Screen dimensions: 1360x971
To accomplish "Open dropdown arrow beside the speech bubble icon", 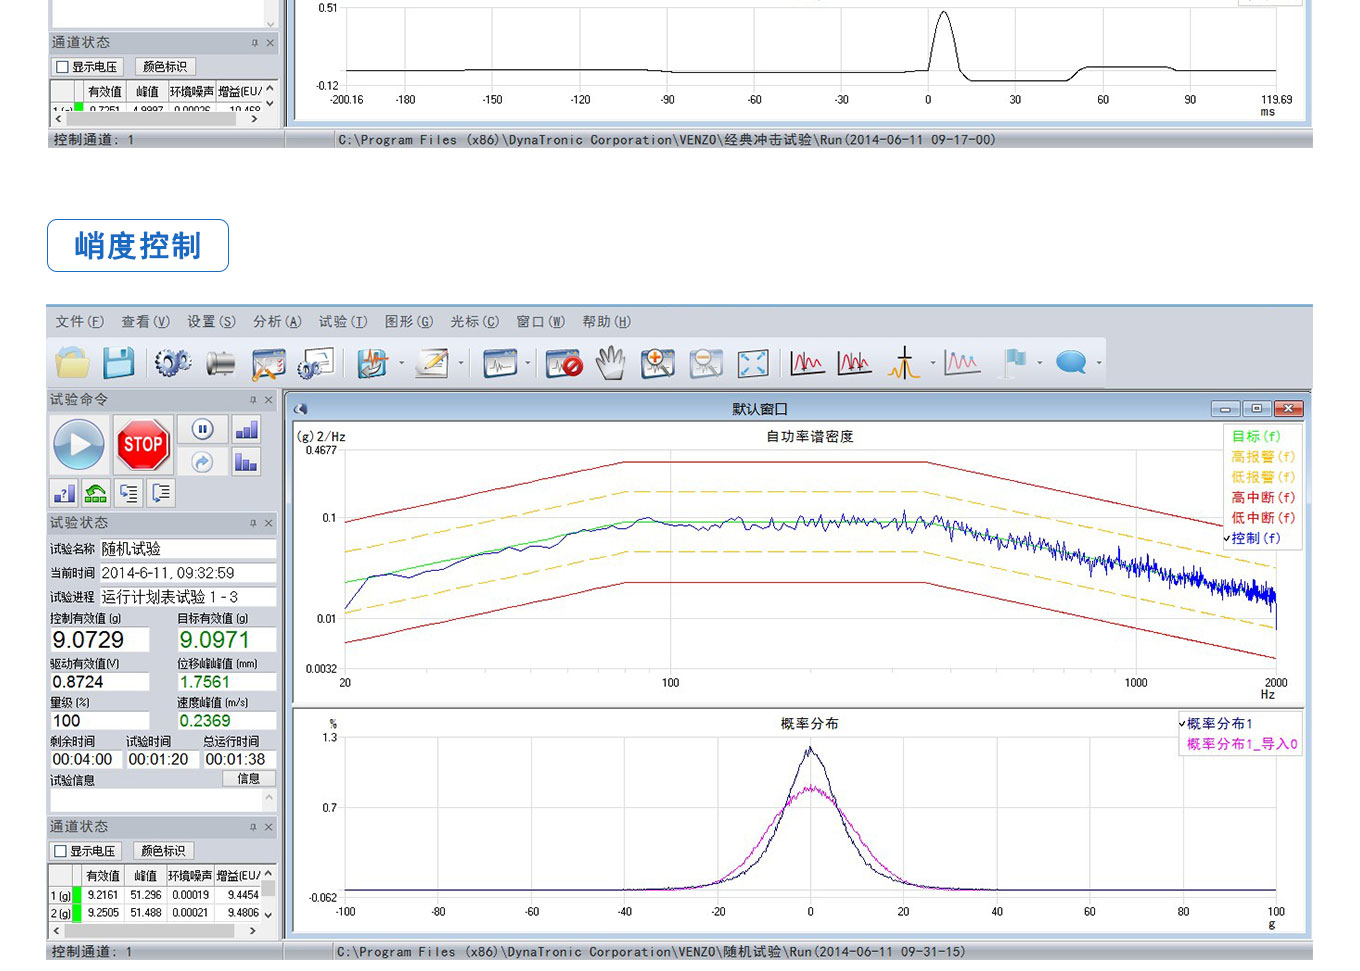I will (1100, 363).
